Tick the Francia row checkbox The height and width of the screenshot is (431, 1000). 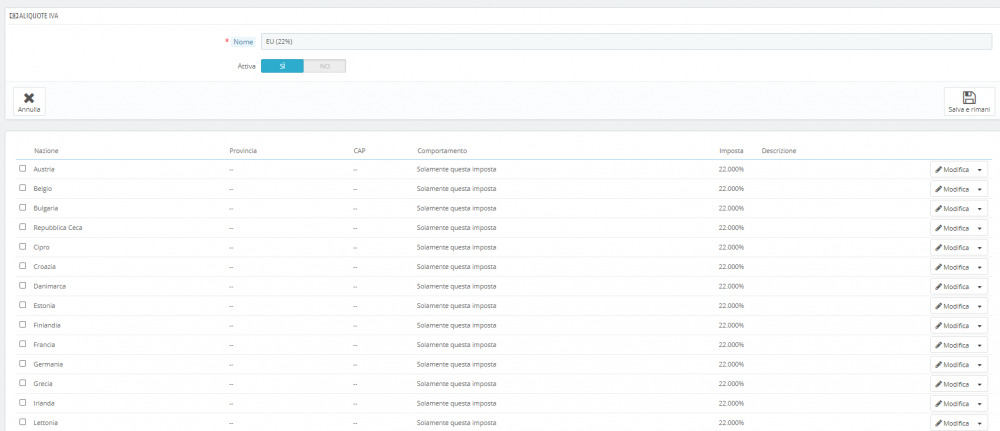23,344
